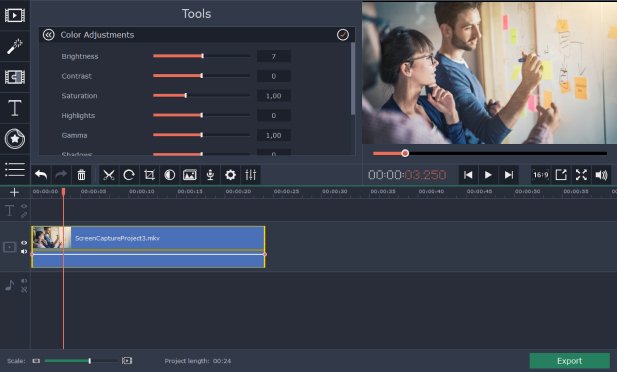Open the Color Adjustments tool
Image resolution: width=617 pixels, height=372 pixels.
[170, 175]
